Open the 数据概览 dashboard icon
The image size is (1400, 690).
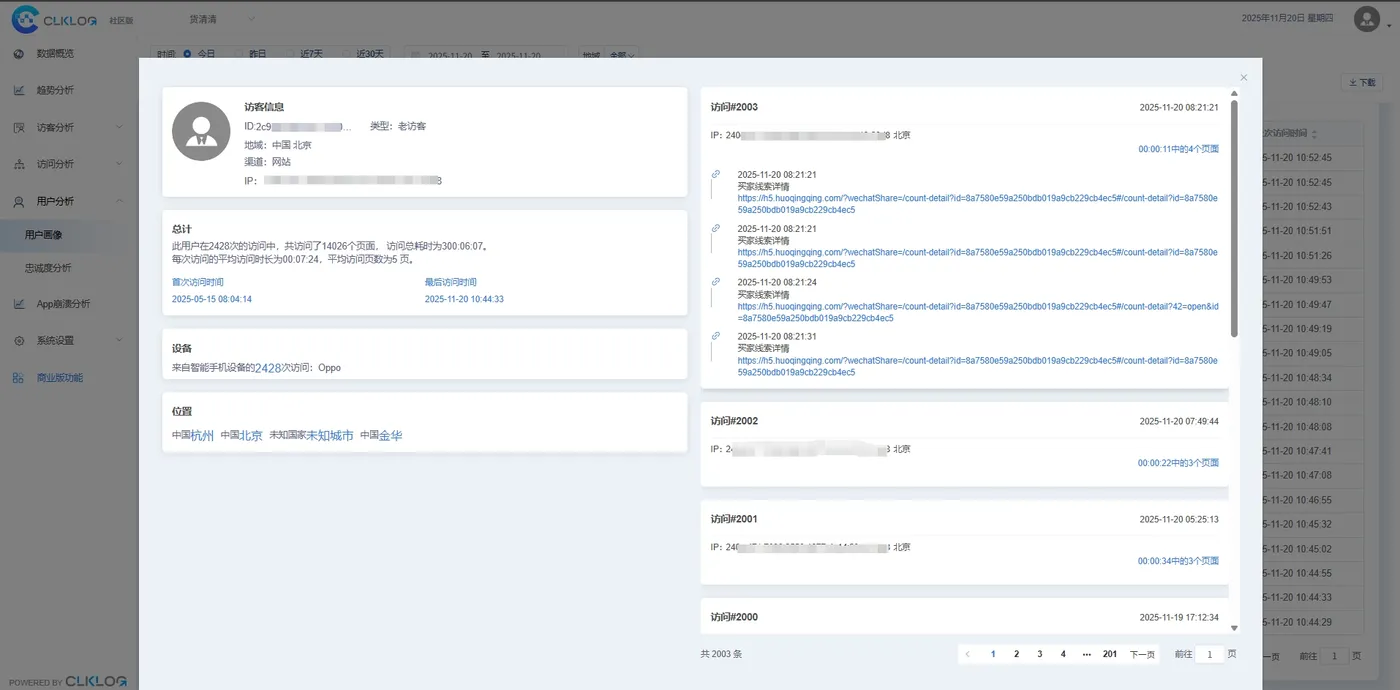point(19,53)
